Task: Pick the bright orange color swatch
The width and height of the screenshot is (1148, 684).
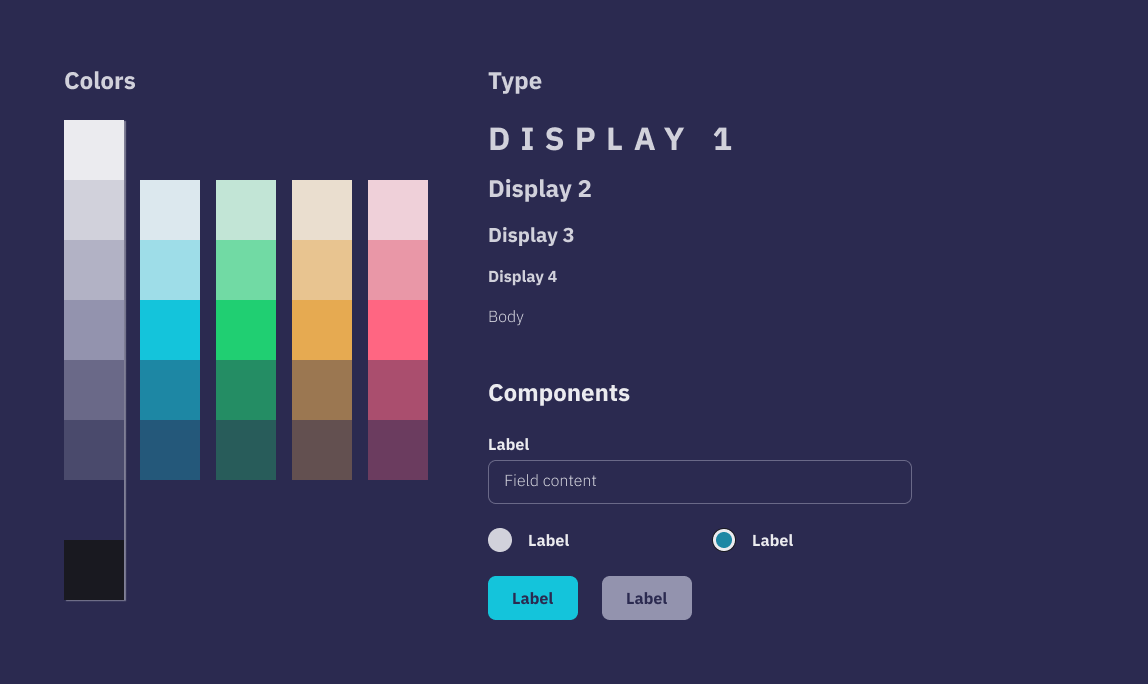Action: pos(322,330)
